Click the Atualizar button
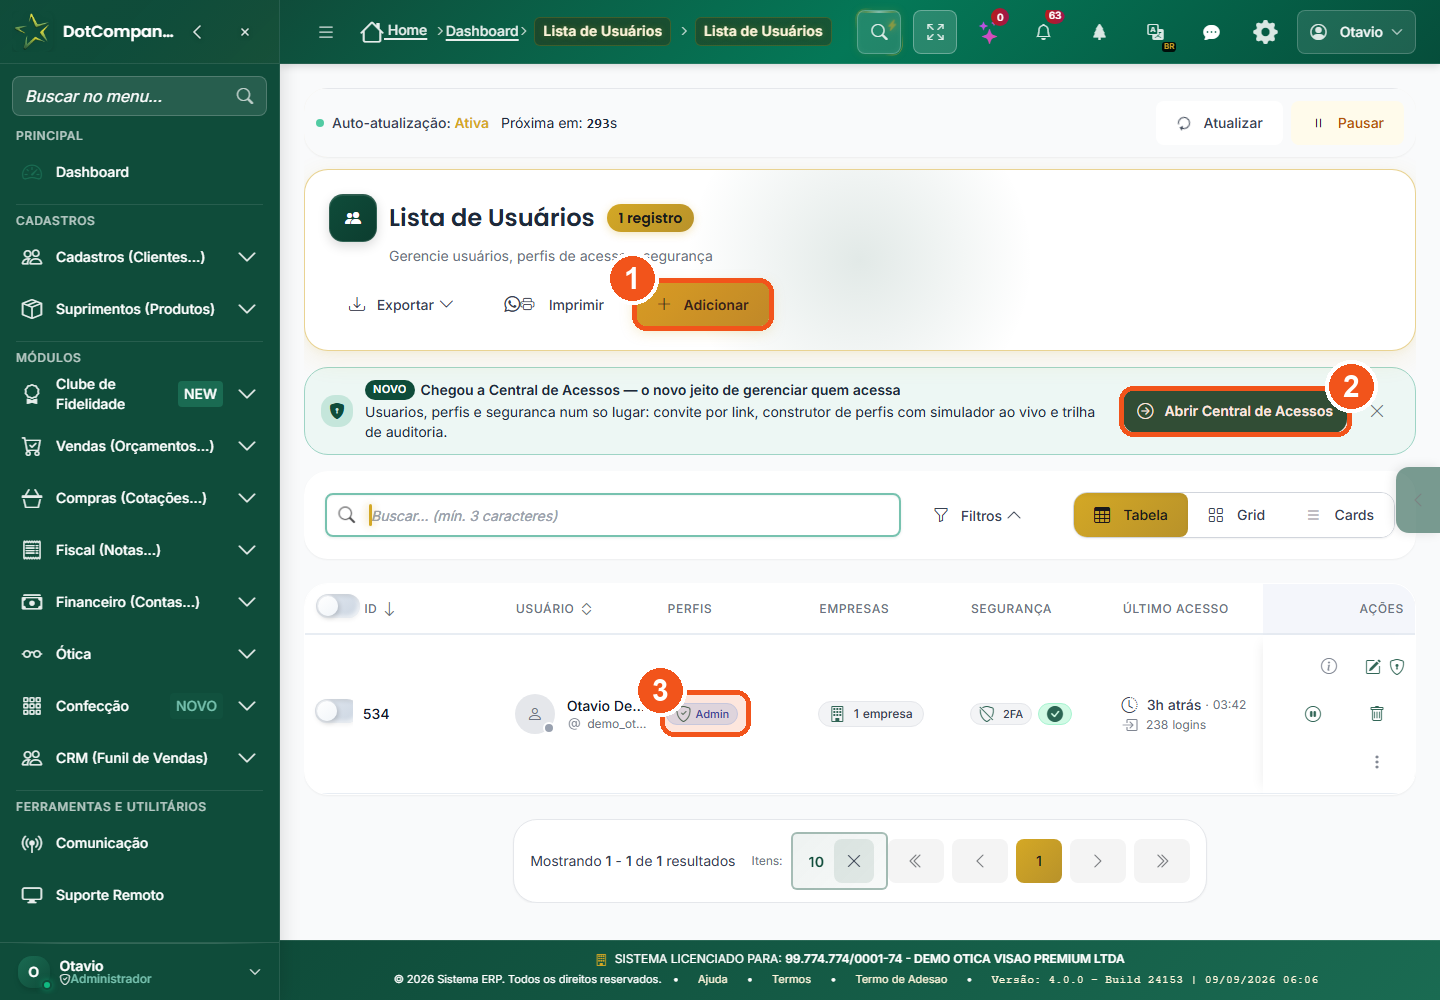Screen dimensions: 1440x1000 [1220, 123]
